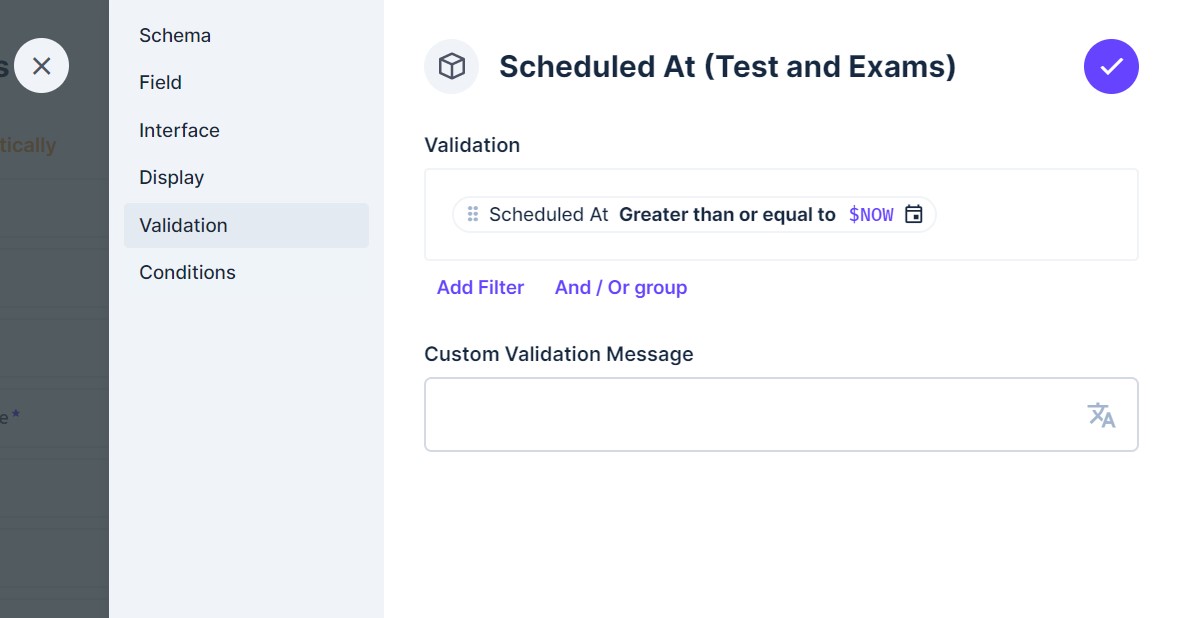Open the "Greater than or equal to" operator dropdown
Screen dimensions: 1178x618
click(727, 214)
